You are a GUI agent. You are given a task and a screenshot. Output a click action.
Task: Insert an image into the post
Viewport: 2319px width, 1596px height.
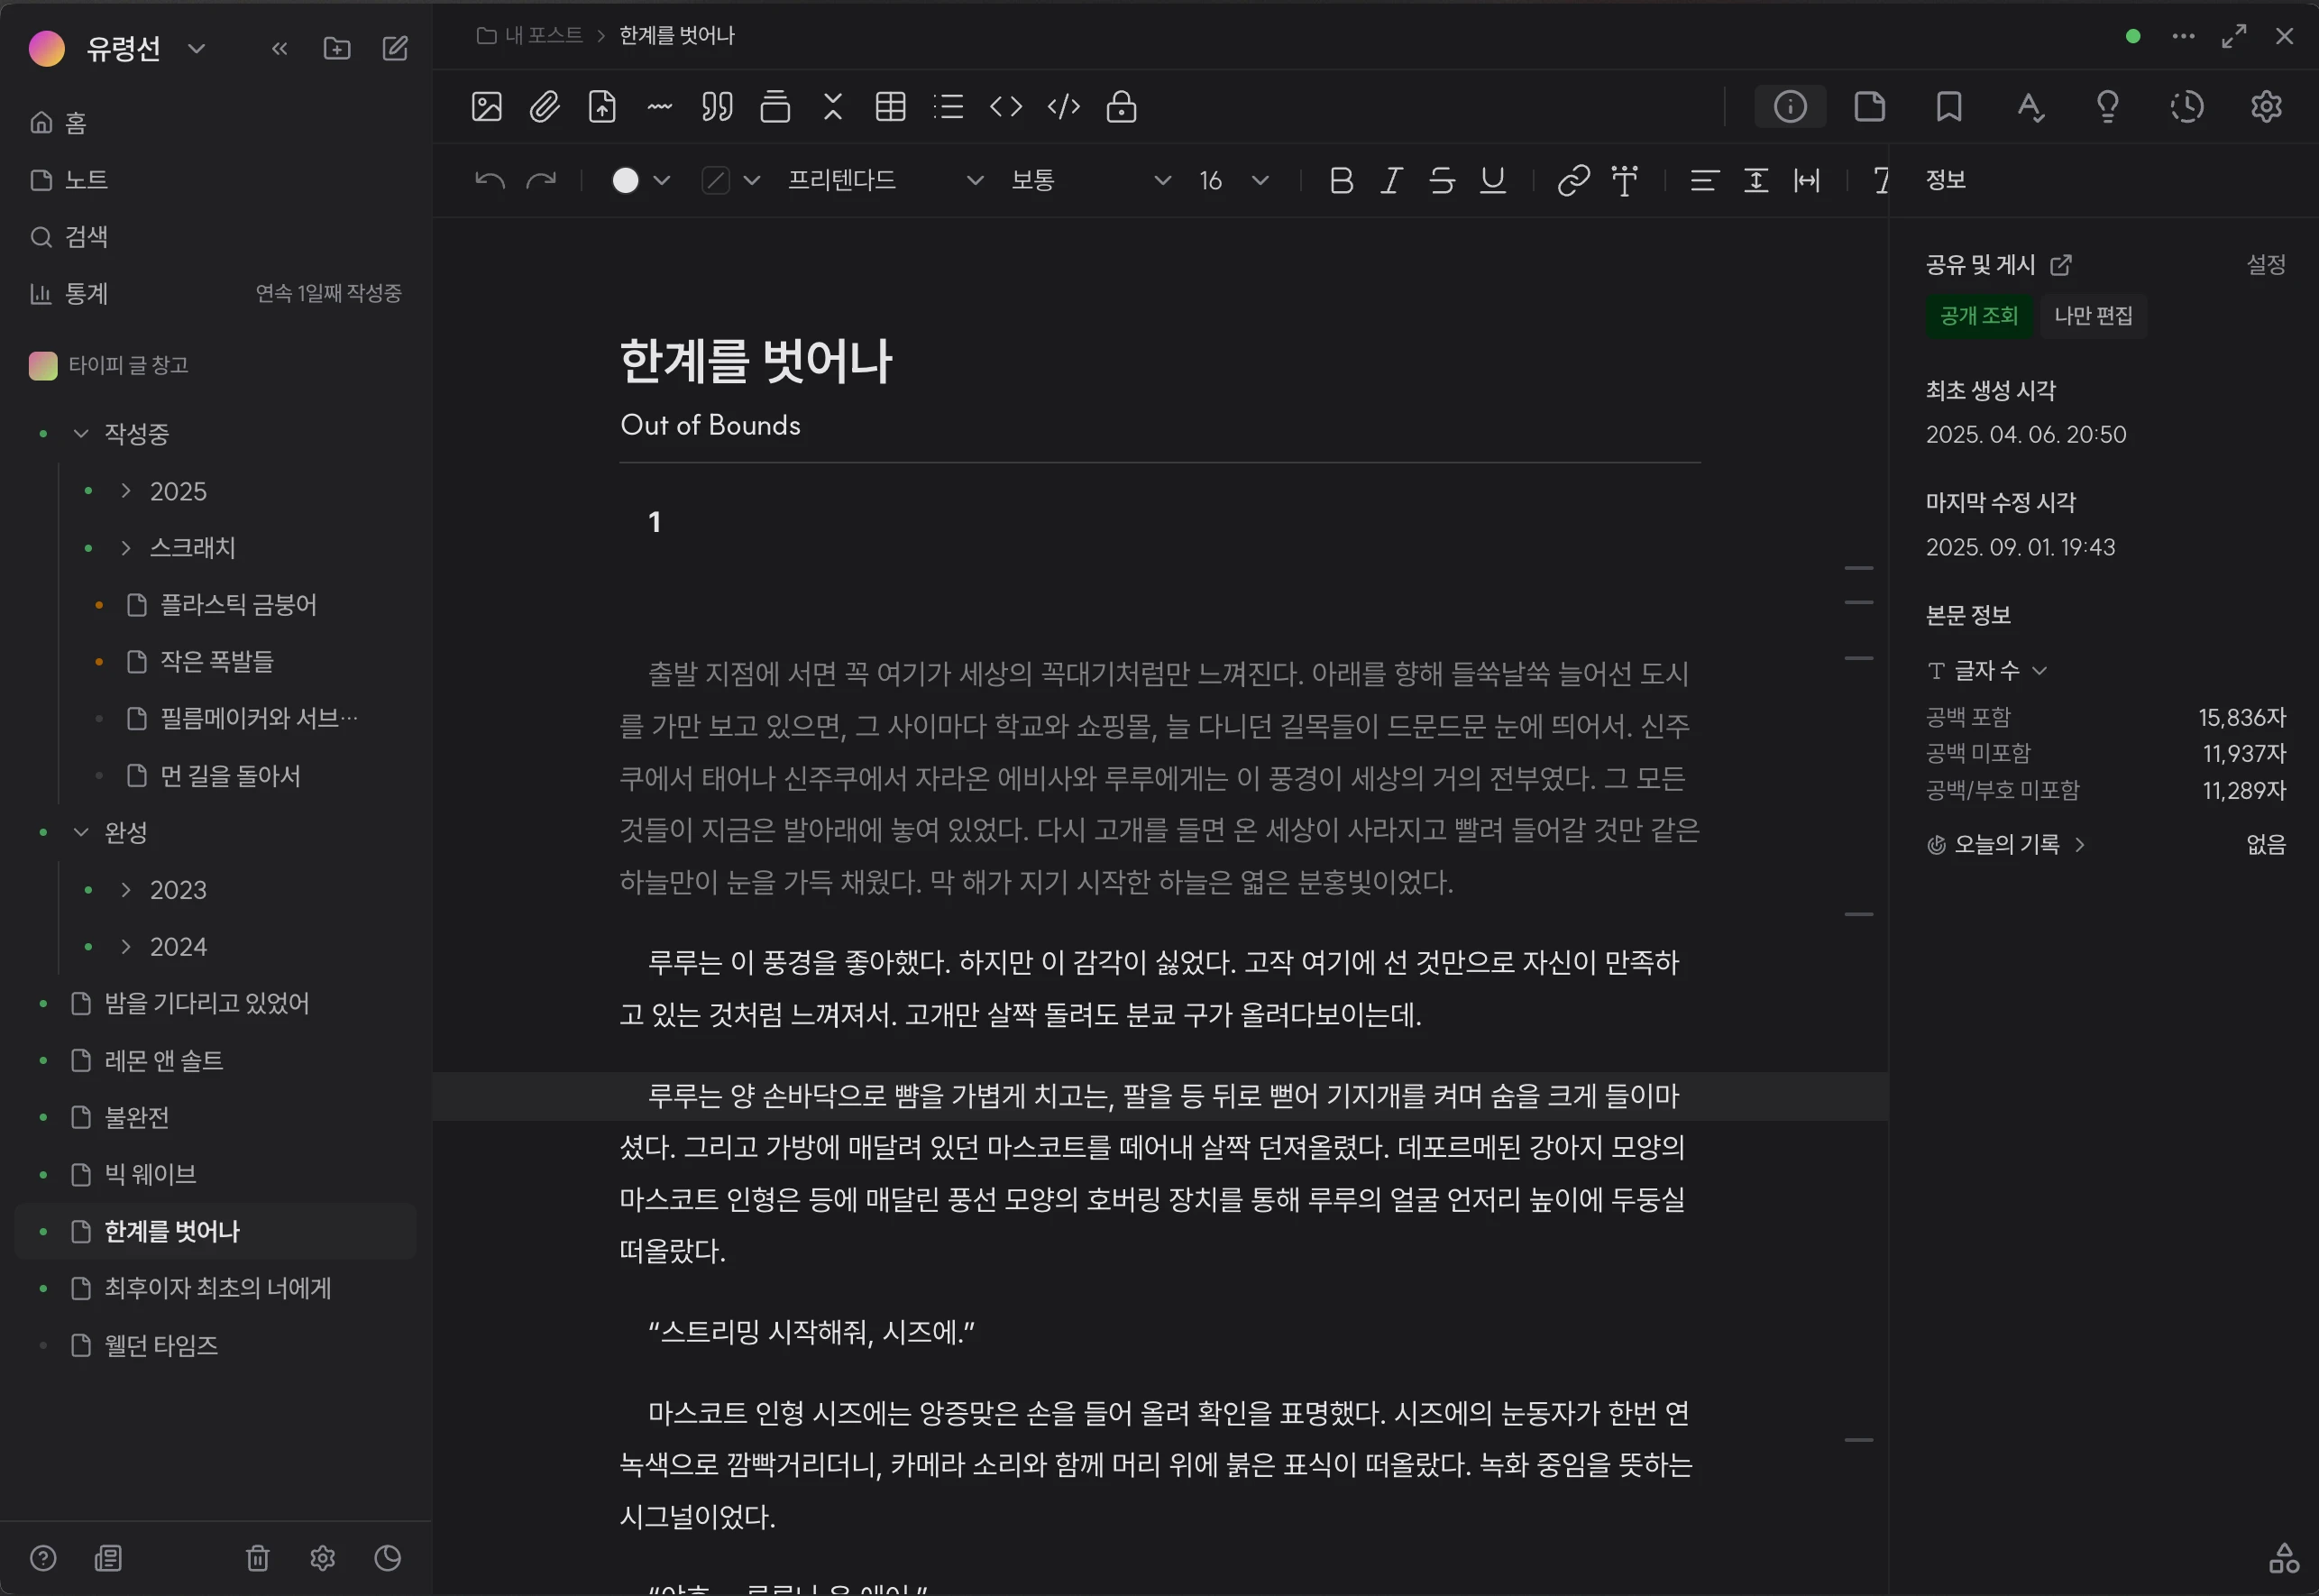486,107
